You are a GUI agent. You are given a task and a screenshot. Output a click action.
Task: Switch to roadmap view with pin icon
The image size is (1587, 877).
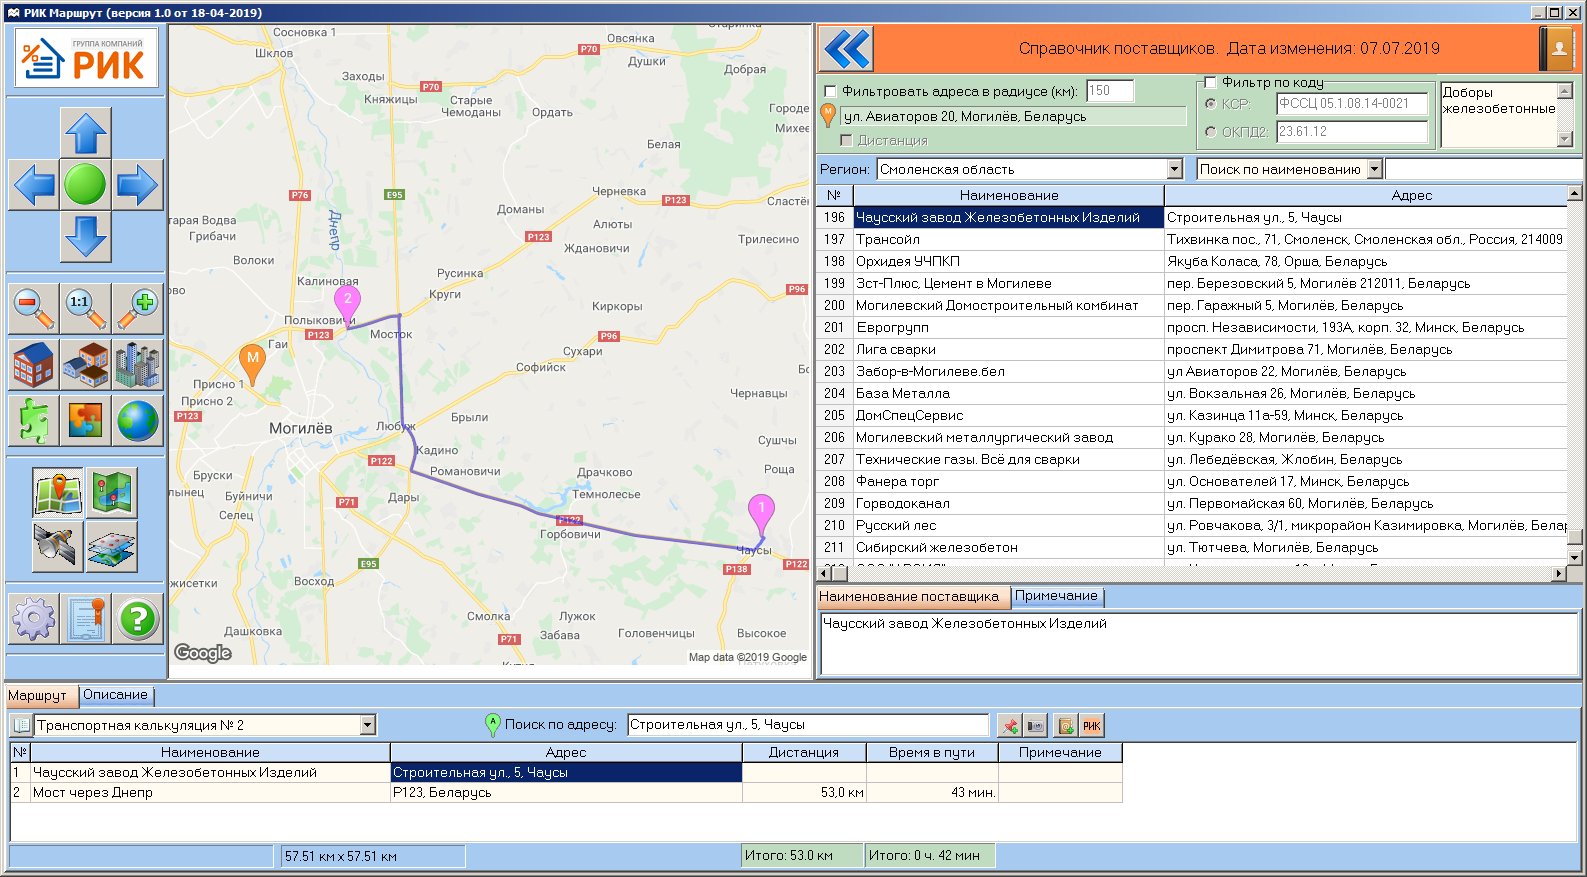point(58,492)
